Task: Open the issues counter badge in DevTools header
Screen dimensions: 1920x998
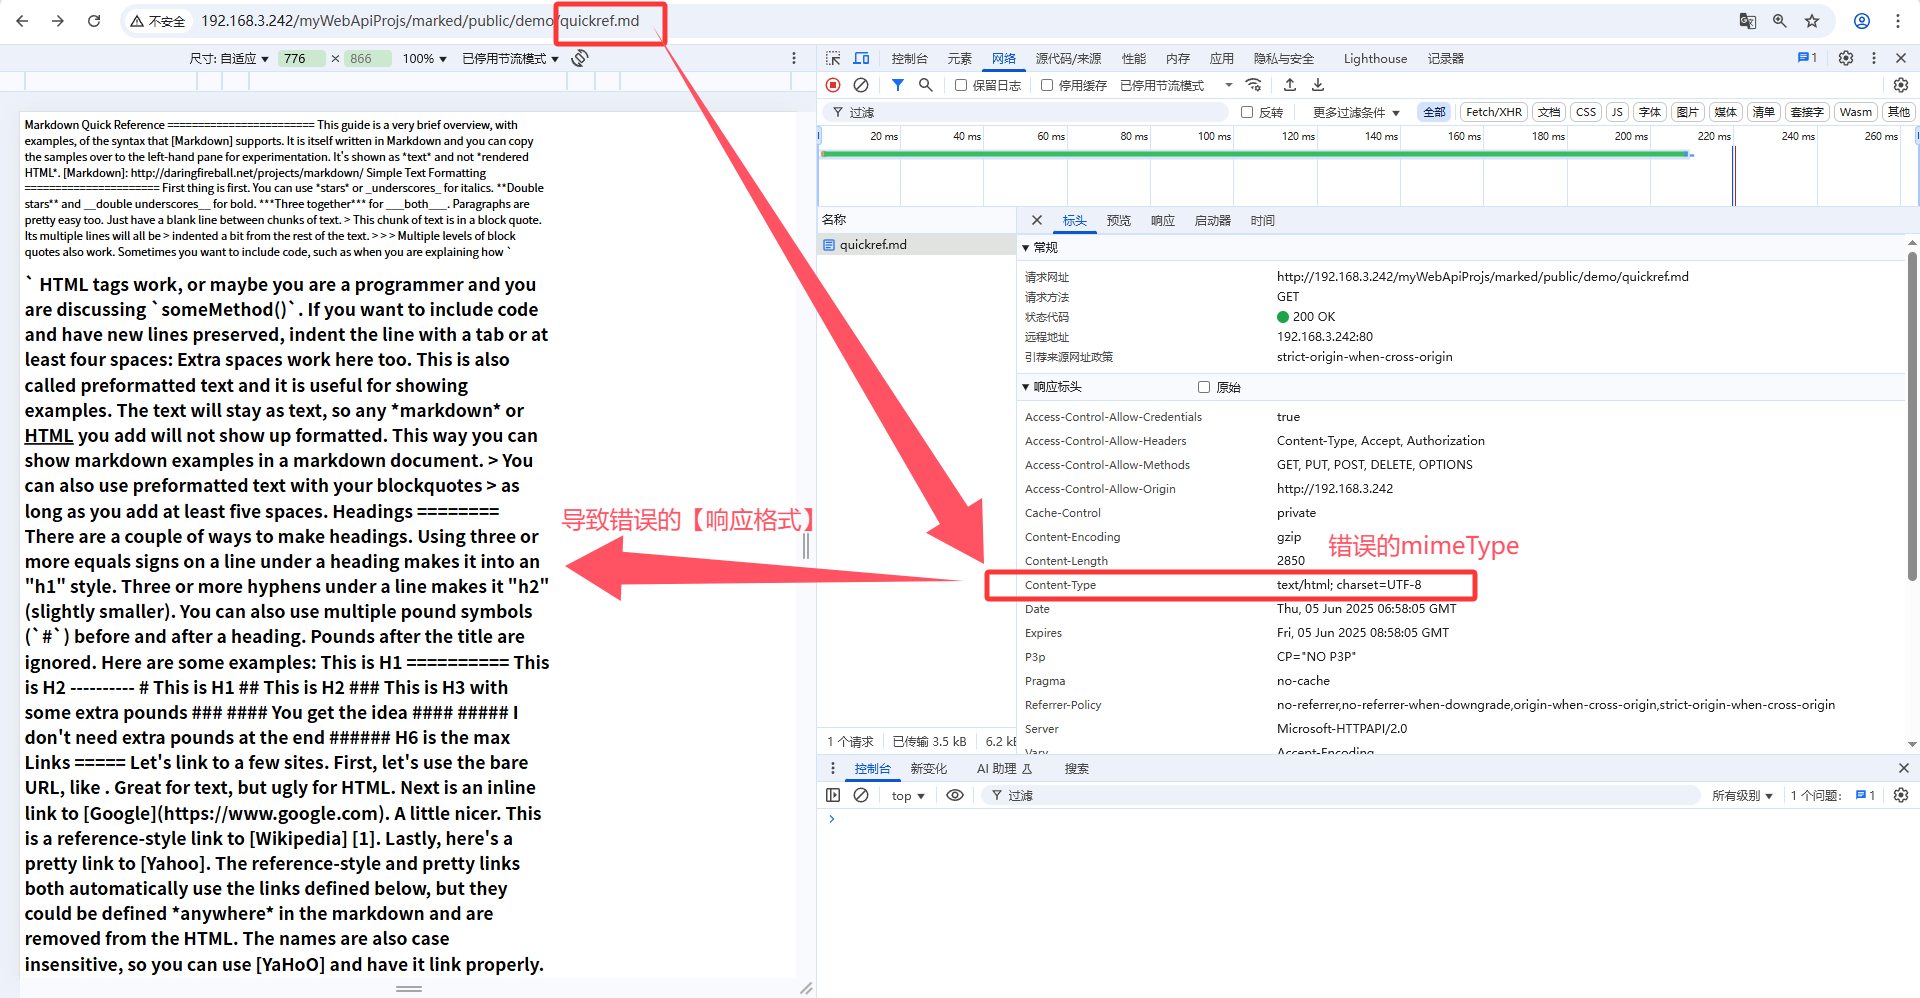Action: coord(1808,58)
